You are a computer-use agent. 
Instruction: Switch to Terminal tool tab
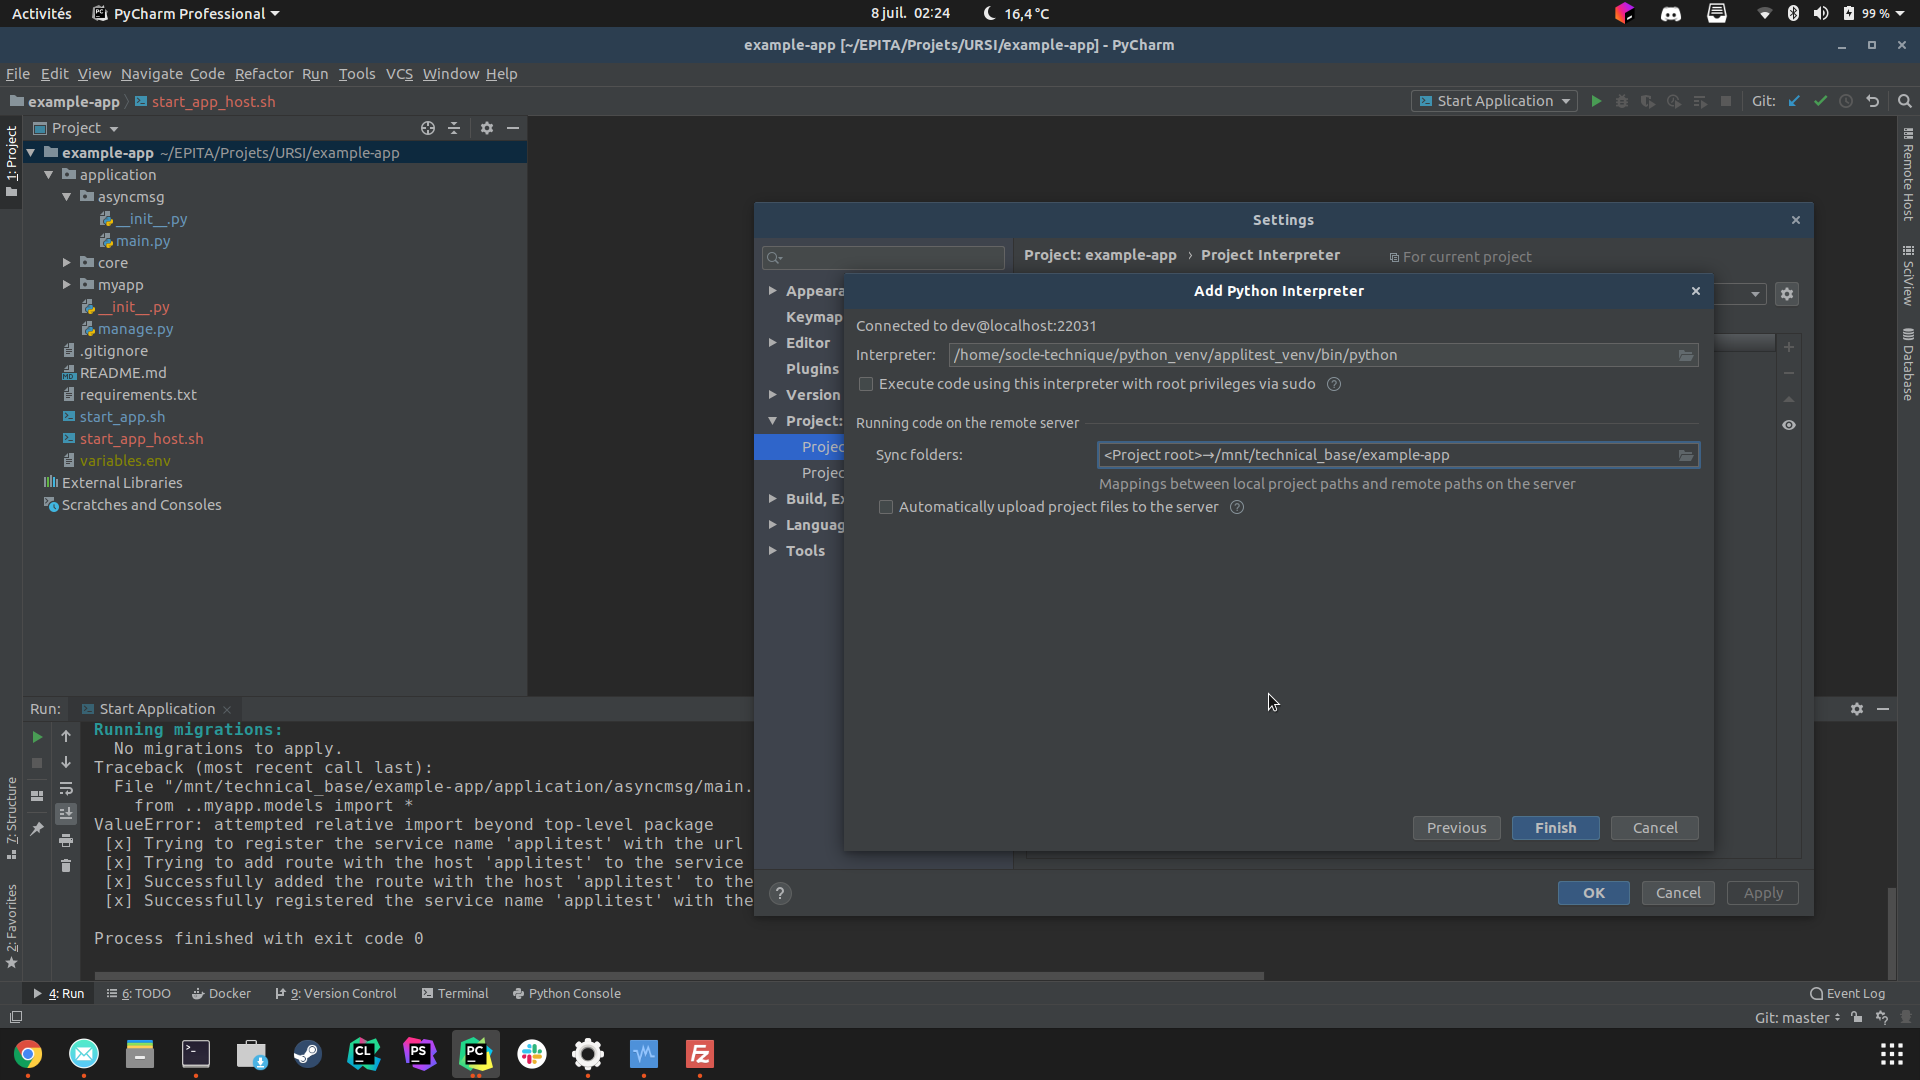[455, 994]
